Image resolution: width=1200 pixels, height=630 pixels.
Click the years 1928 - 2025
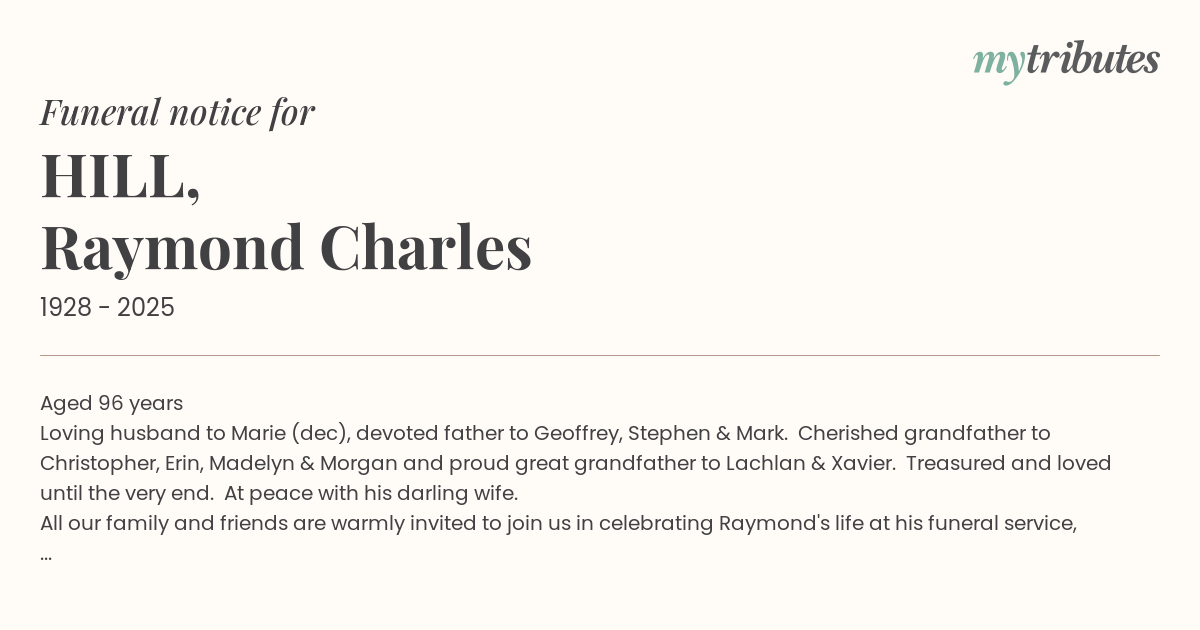(x=107, y=308)
